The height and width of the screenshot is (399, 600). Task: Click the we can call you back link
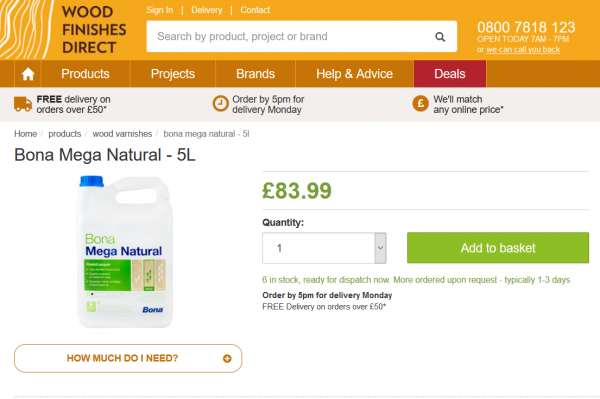pyautogui.click(x=523, y=49)
